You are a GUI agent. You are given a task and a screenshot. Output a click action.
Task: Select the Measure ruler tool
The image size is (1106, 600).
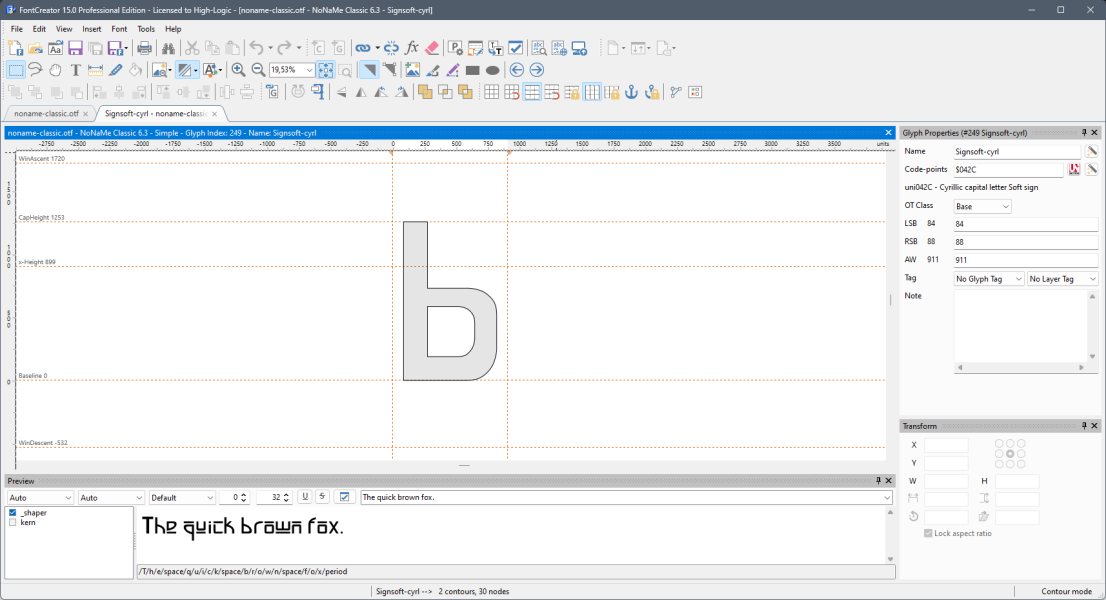(x=95, y=70)
